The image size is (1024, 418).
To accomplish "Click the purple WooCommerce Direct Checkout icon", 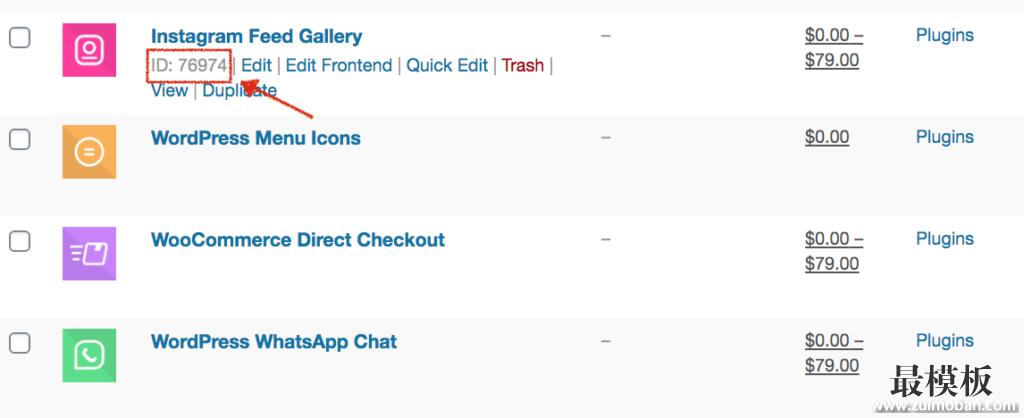I will point(89,253).
